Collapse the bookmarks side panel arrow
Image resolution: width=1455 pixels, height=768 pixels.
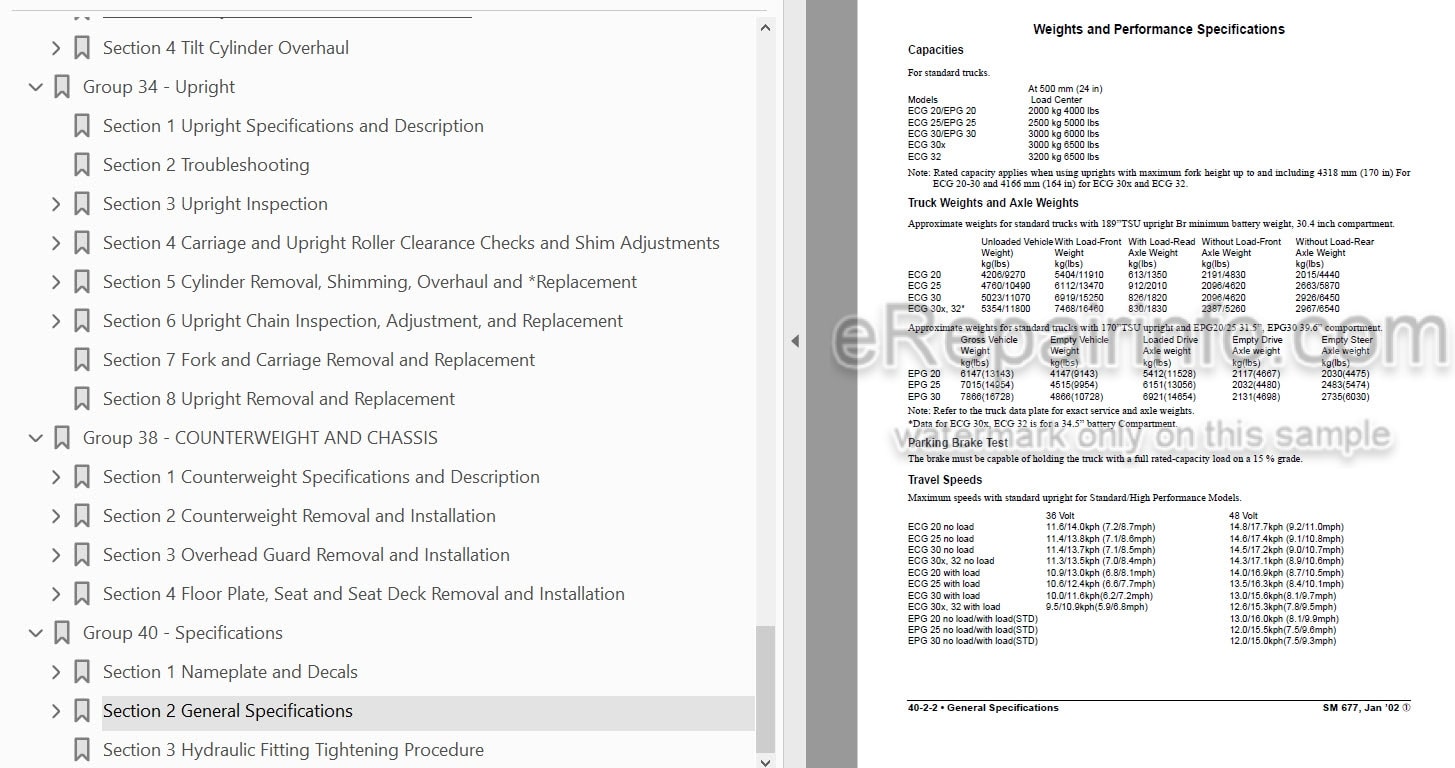point(795,341)
